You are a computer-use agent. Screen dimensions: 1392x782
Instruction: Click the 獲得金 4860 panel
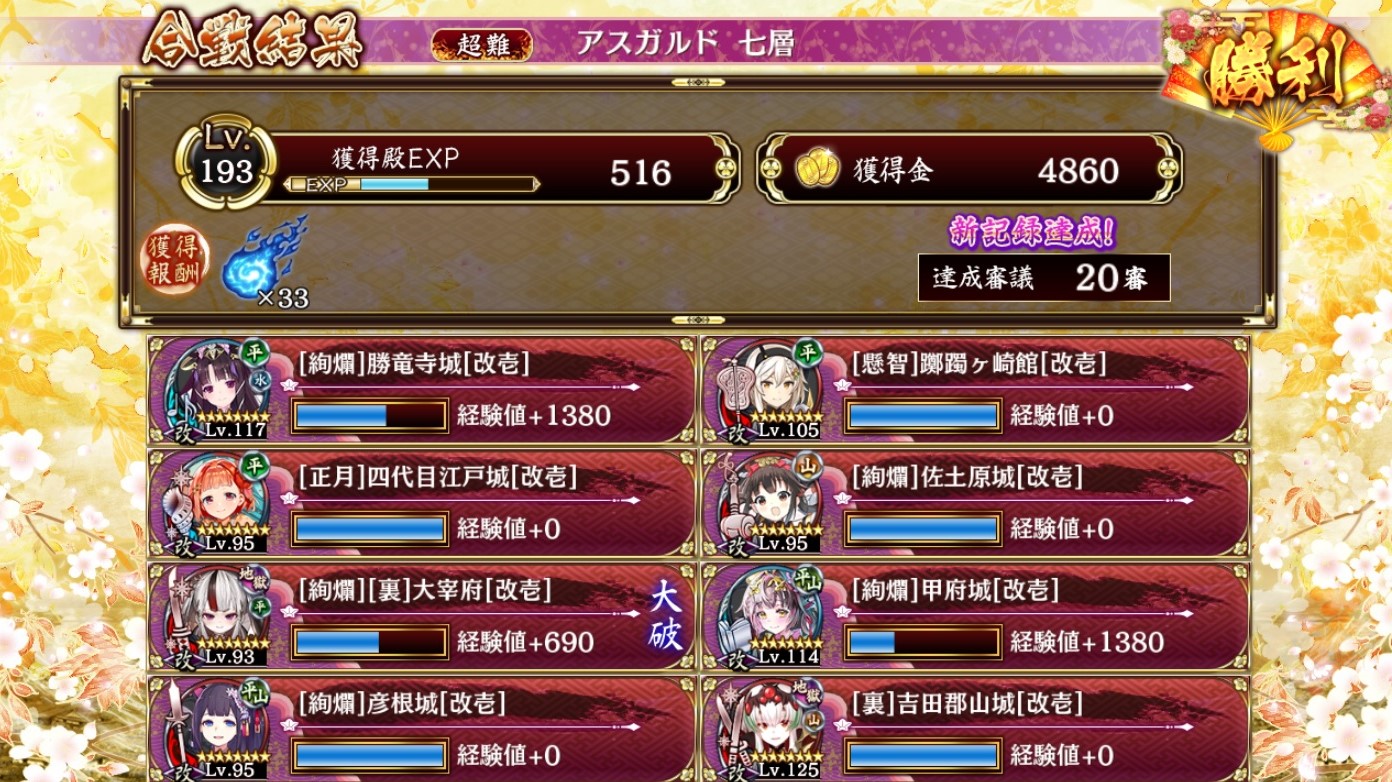click(x=968, y=170)
